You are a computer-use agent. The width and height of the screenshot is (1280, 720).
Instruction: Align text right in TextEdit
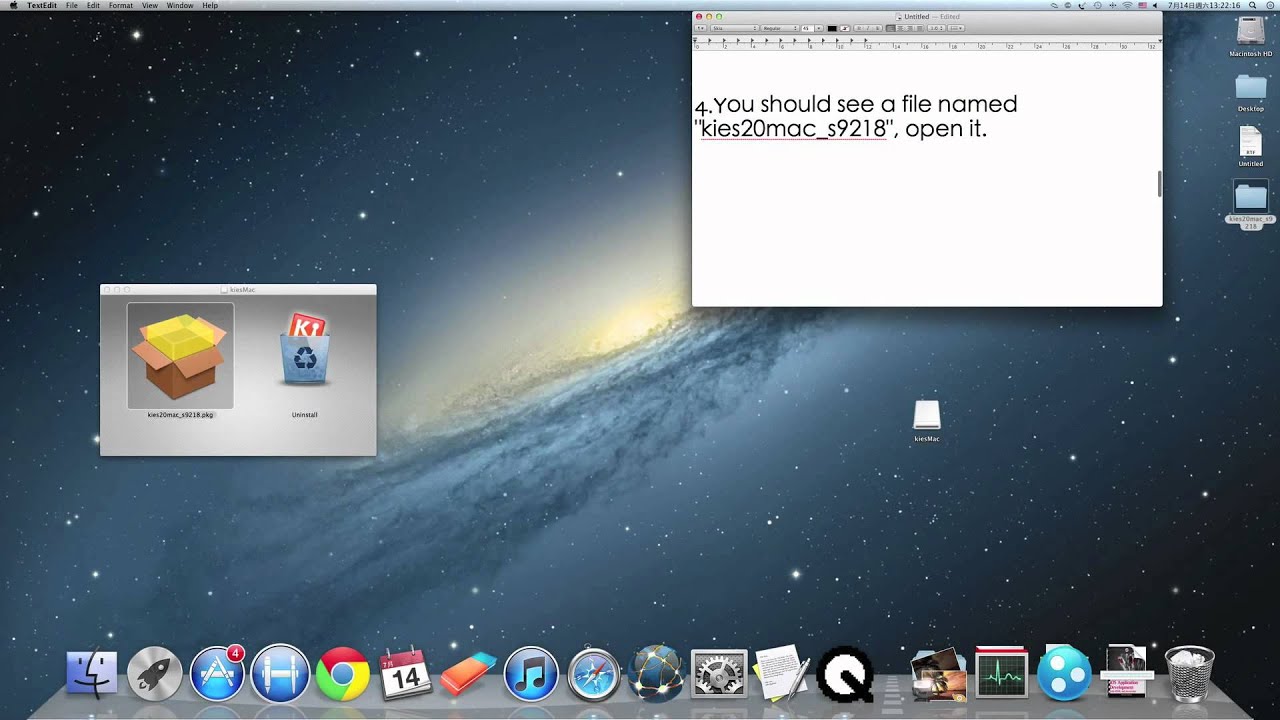pos(910,28)
